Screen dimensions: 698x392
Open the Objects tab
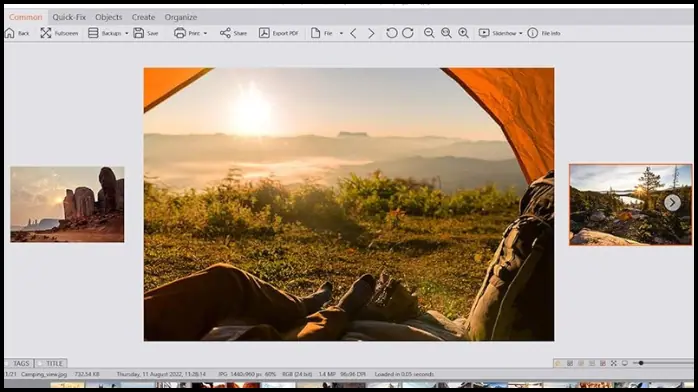(109, 17)
